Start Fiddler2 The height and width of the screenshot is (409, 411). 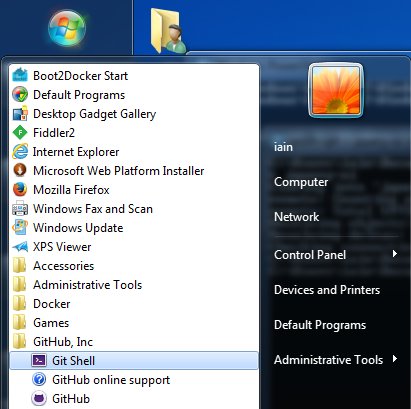[54, 133]
